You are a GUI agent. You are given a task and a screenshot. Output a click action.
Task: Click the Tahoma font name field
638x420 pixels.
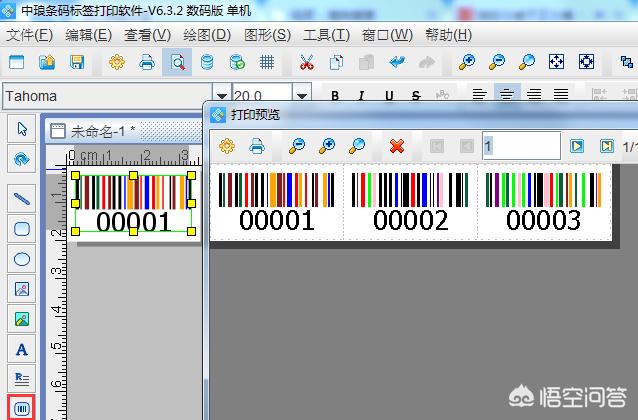coord(107,96)
